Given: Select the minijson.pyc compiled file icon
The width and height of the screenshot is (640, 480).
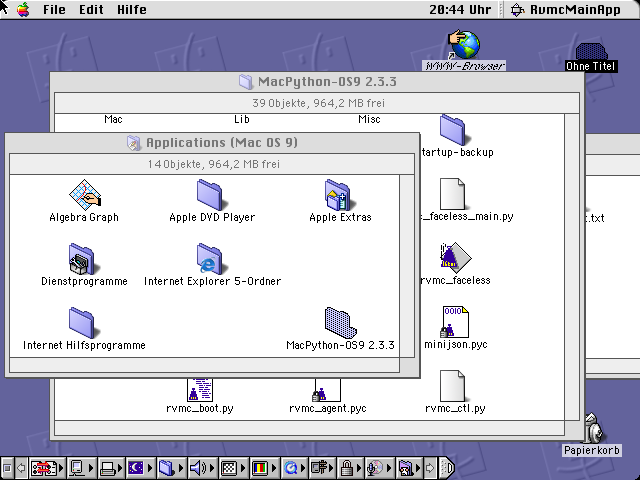Looking at the screenshot, I should pyautogui.click(x=455, y=322).
